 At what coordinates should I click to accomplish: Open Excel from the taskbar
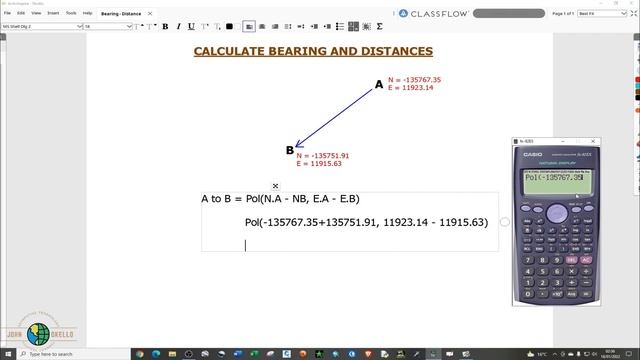pyautogui.click(x=254, y=354)
